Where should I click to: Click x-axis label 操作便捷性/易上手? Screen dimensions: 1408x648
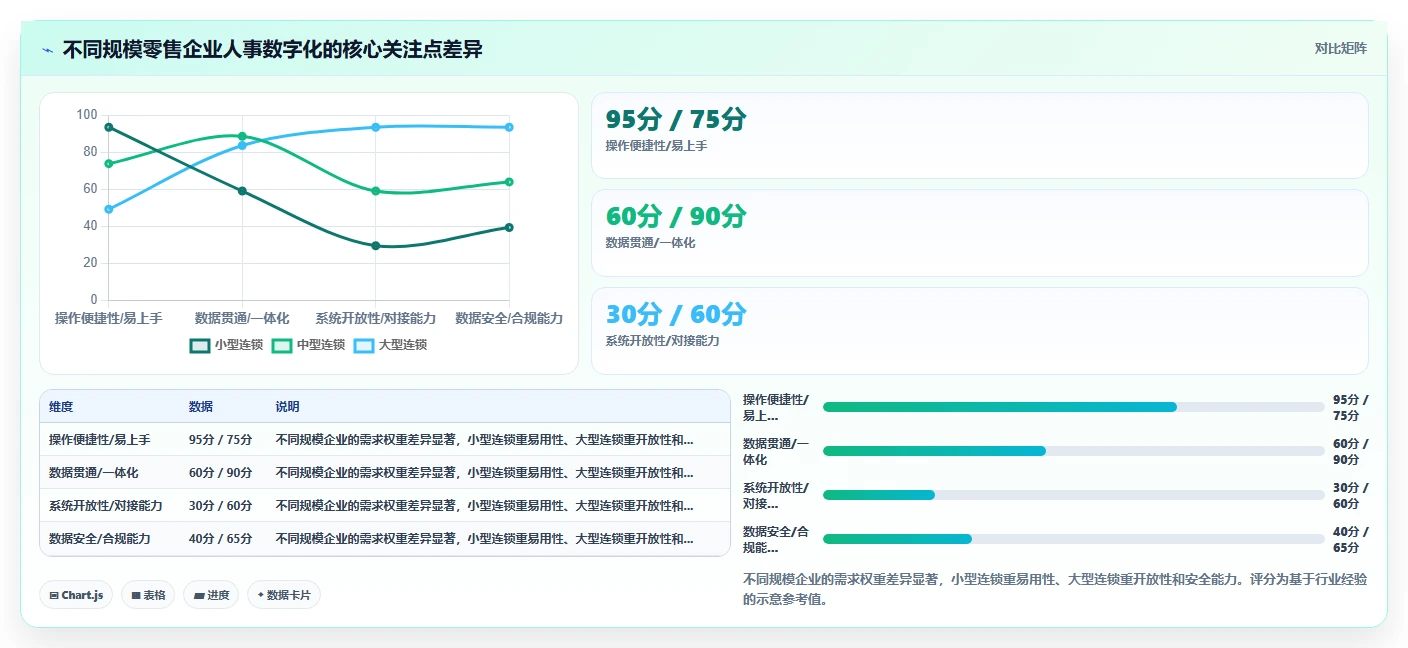pyautogui.click(x=108, y=318)
